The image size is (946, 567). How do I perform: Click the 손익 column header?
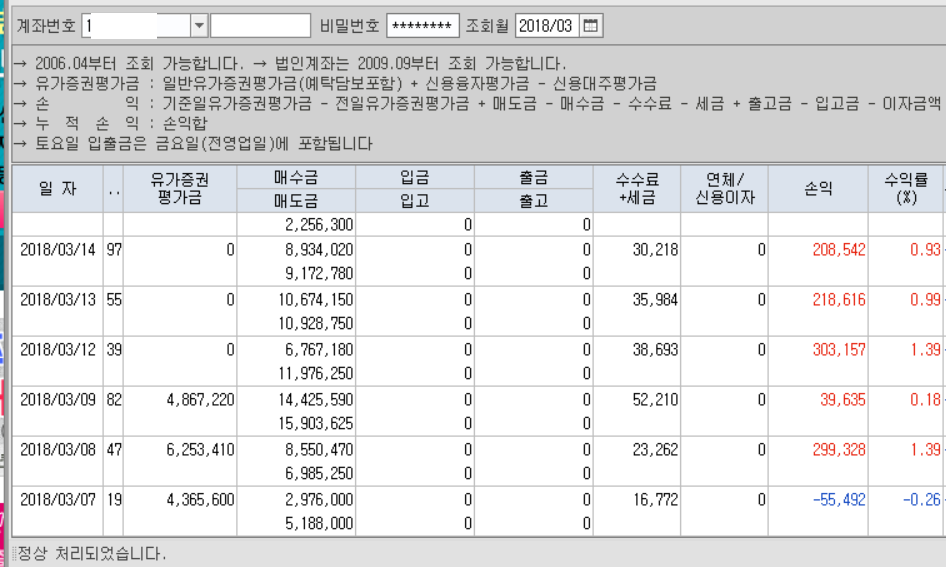[x=818, y=189]
